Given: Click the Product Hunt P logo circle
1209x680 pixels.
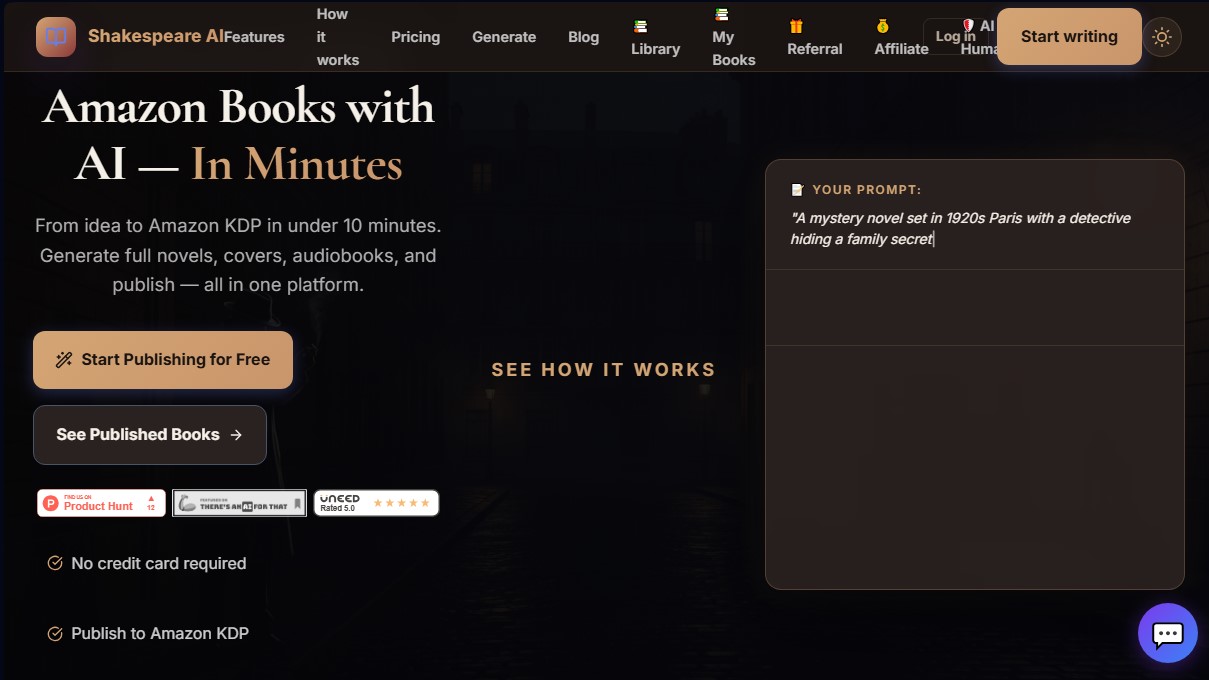Looking at the screenshot, I should pos(51,503).
